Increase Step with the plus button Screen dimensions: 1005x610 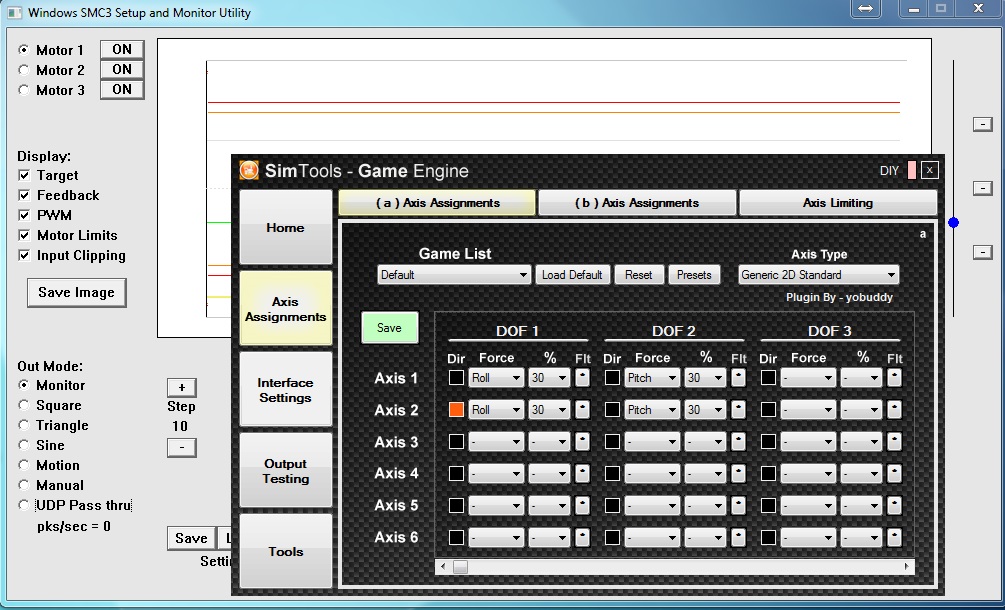181,387
